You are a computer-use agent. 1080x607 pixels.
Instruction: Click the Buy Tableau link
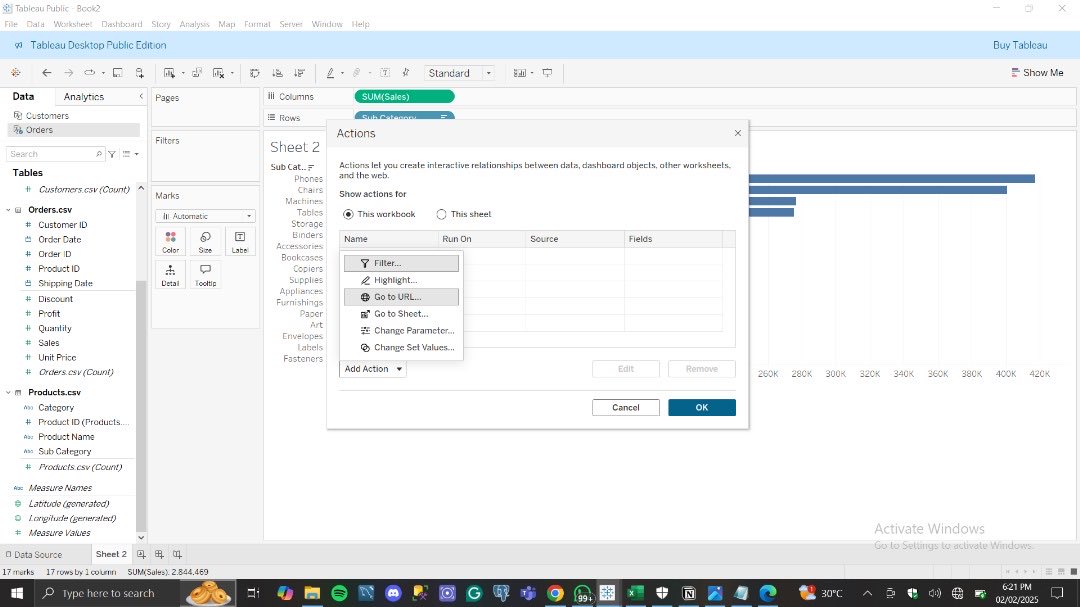pos(1019,45)
